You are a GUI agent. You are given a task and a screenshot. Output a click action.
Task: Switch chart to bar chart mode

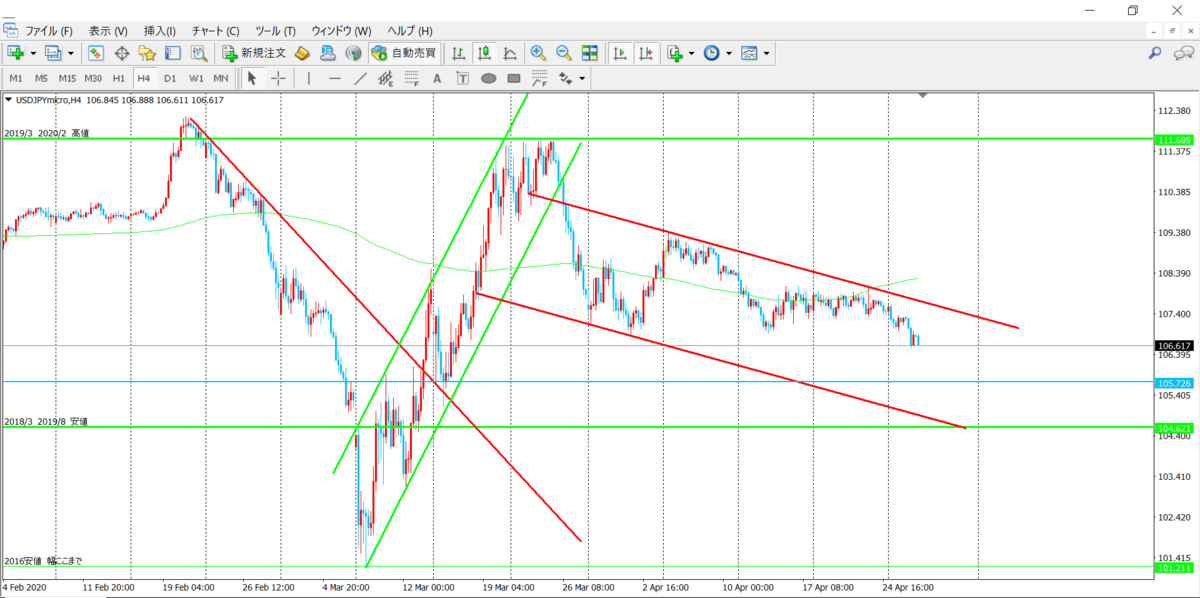(459, 52)
